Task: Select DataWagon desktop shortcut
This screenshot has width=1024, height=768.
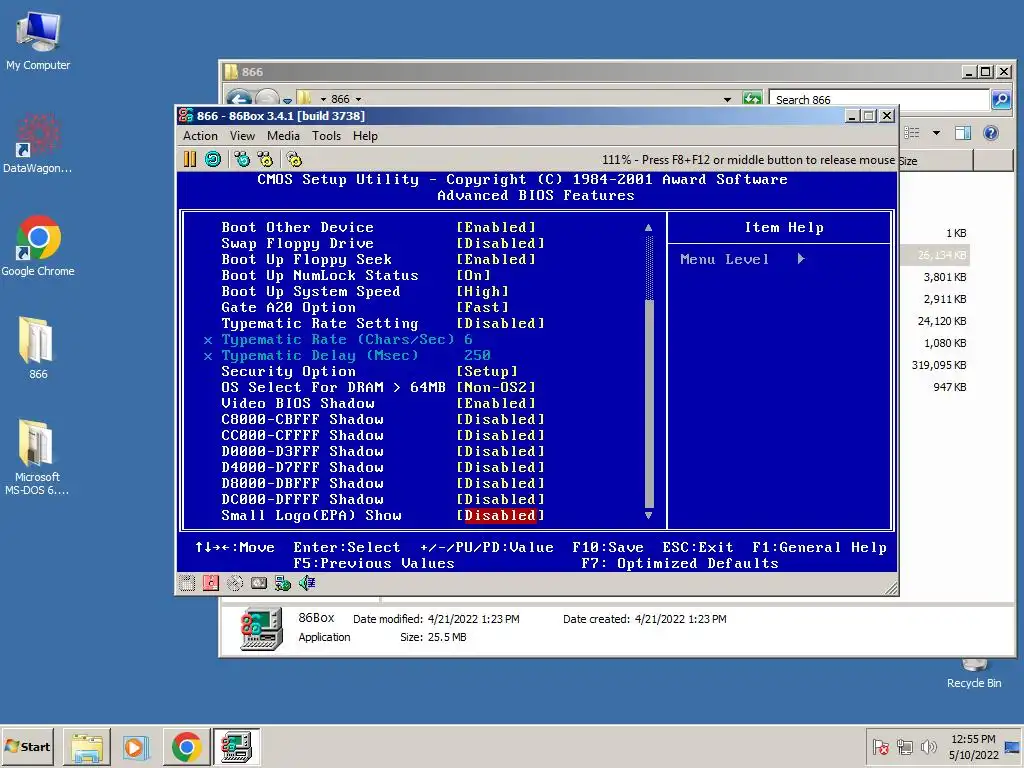Action: point(38,142)
